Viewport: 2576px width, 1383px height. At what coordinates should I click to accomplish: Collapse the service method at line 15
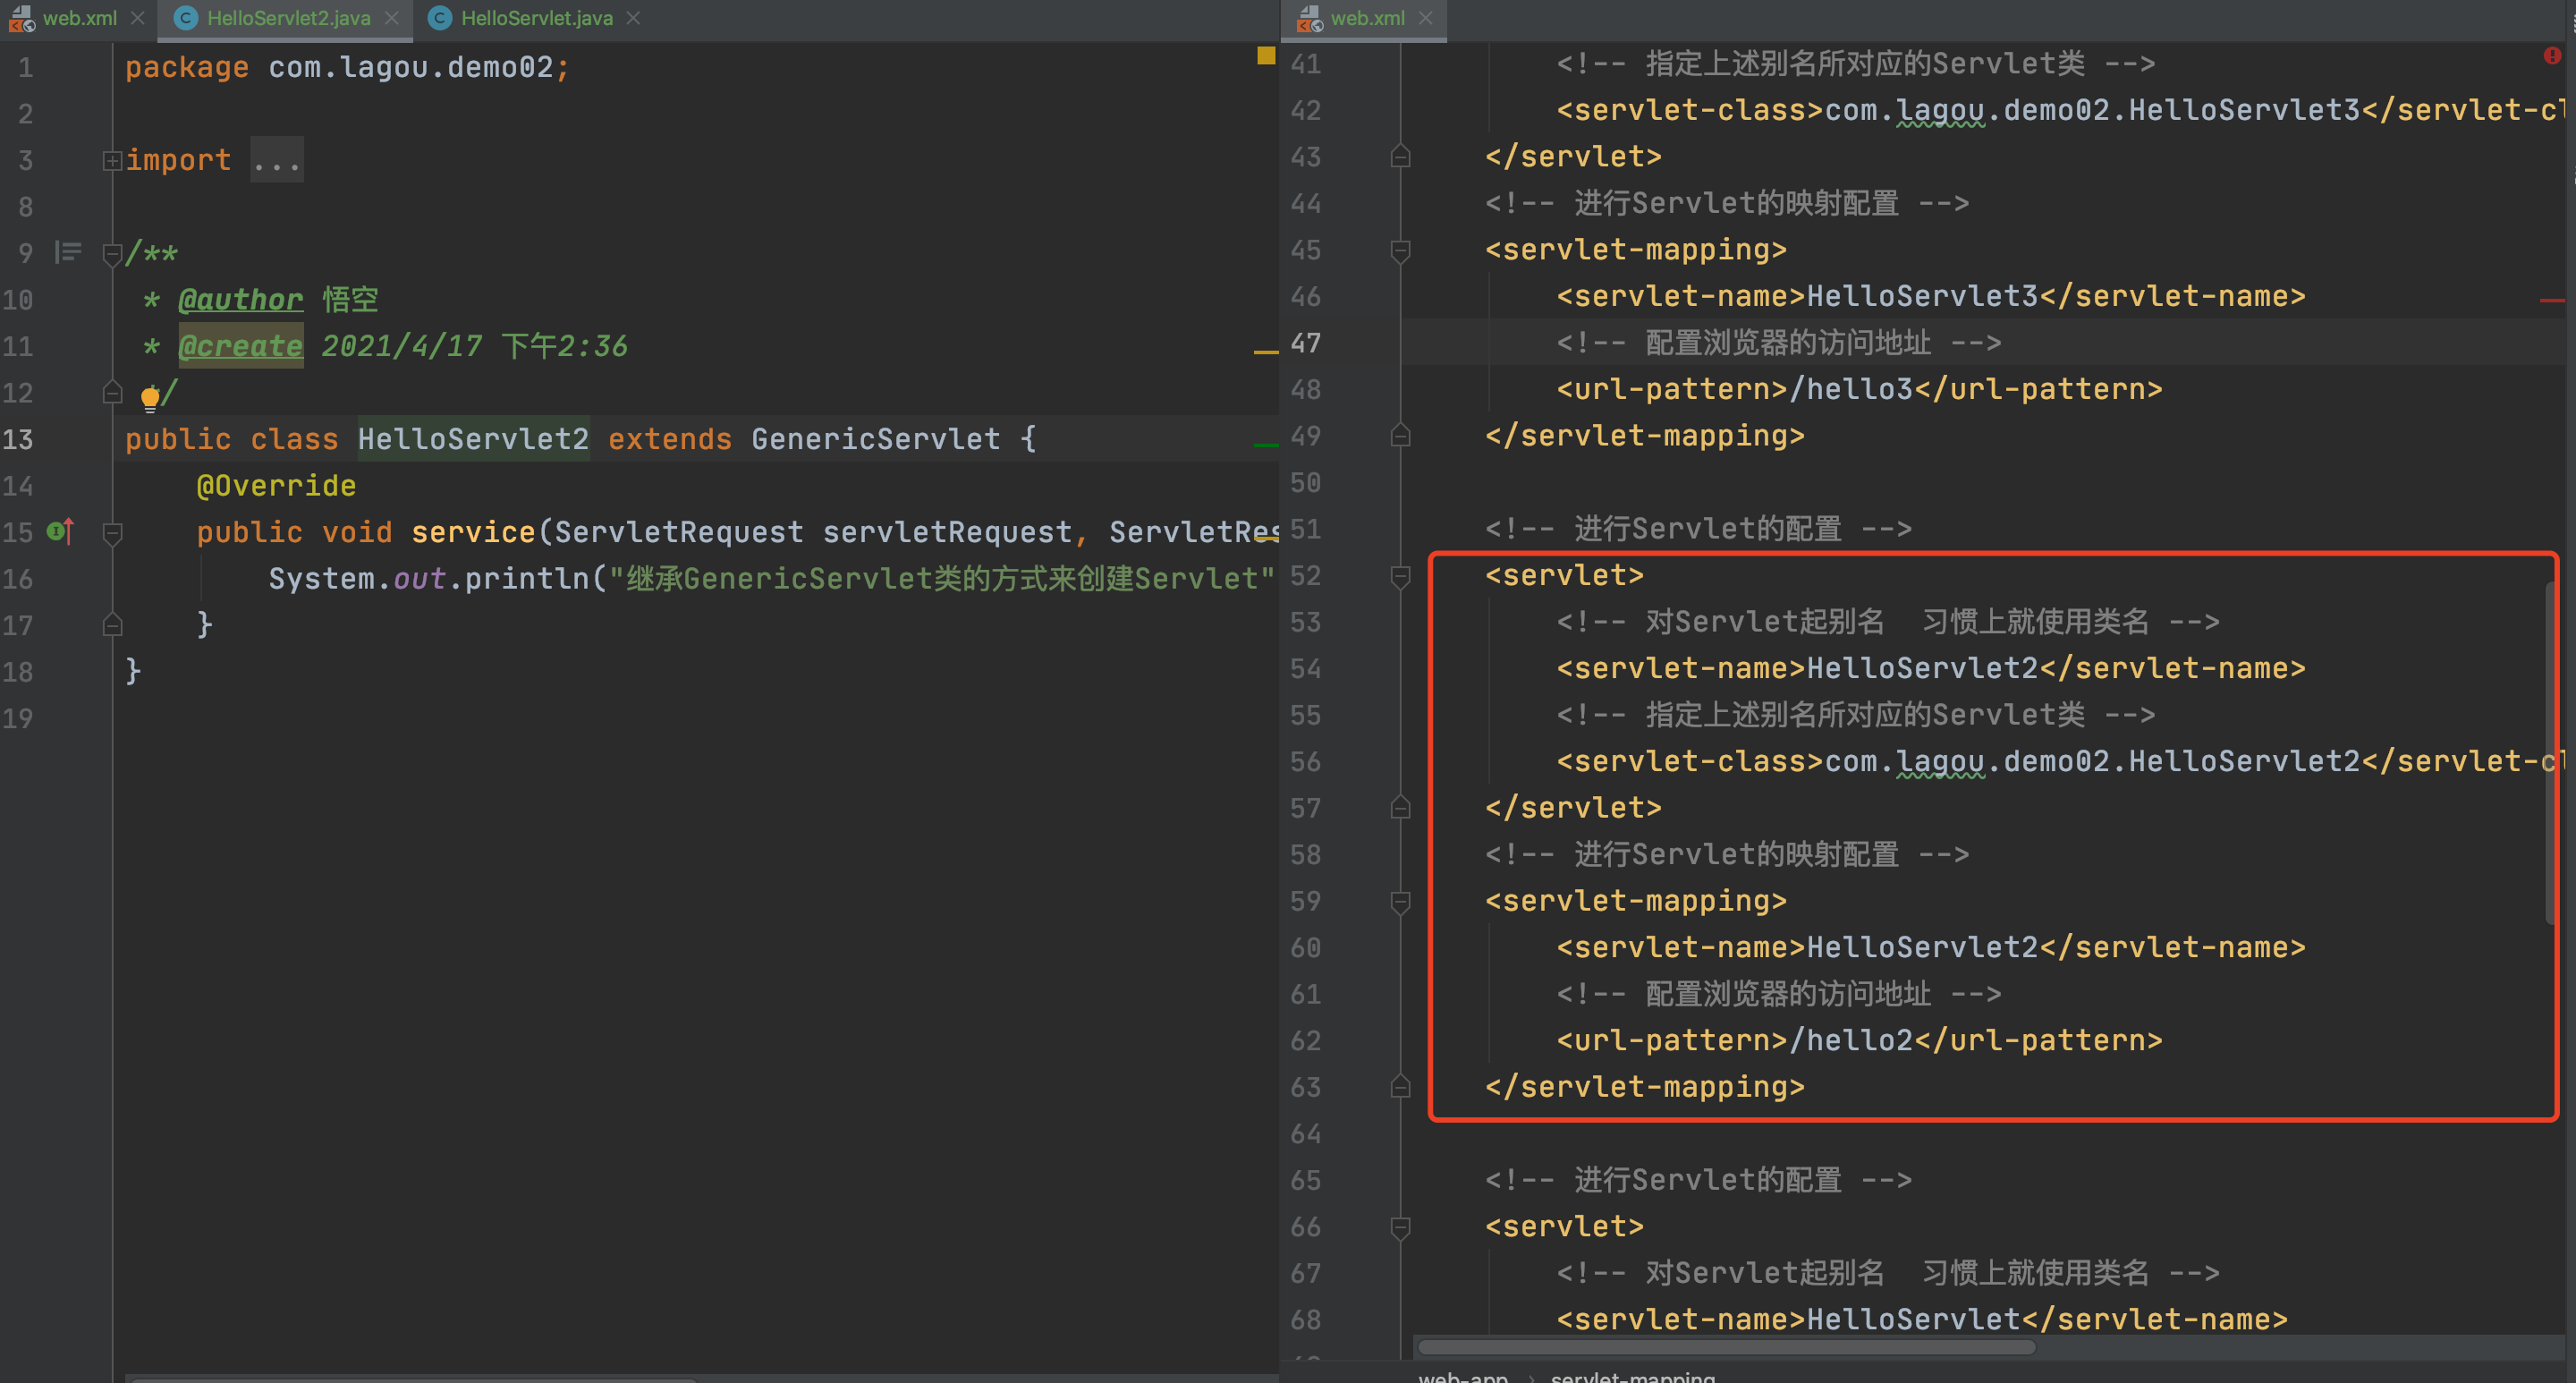pyautogui.click(x=112, y=533)
